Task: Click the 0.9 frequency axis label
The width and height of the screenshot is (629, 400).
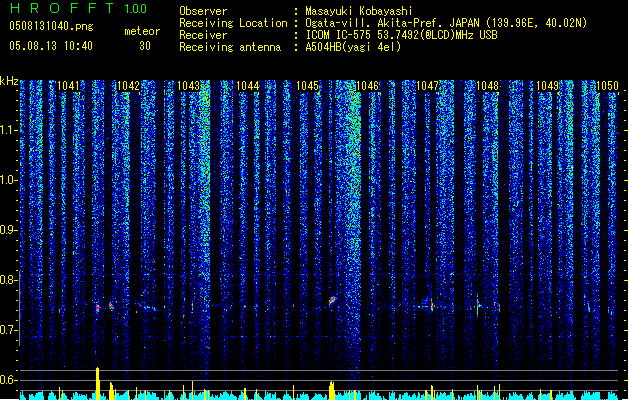Action: (8, 230)
